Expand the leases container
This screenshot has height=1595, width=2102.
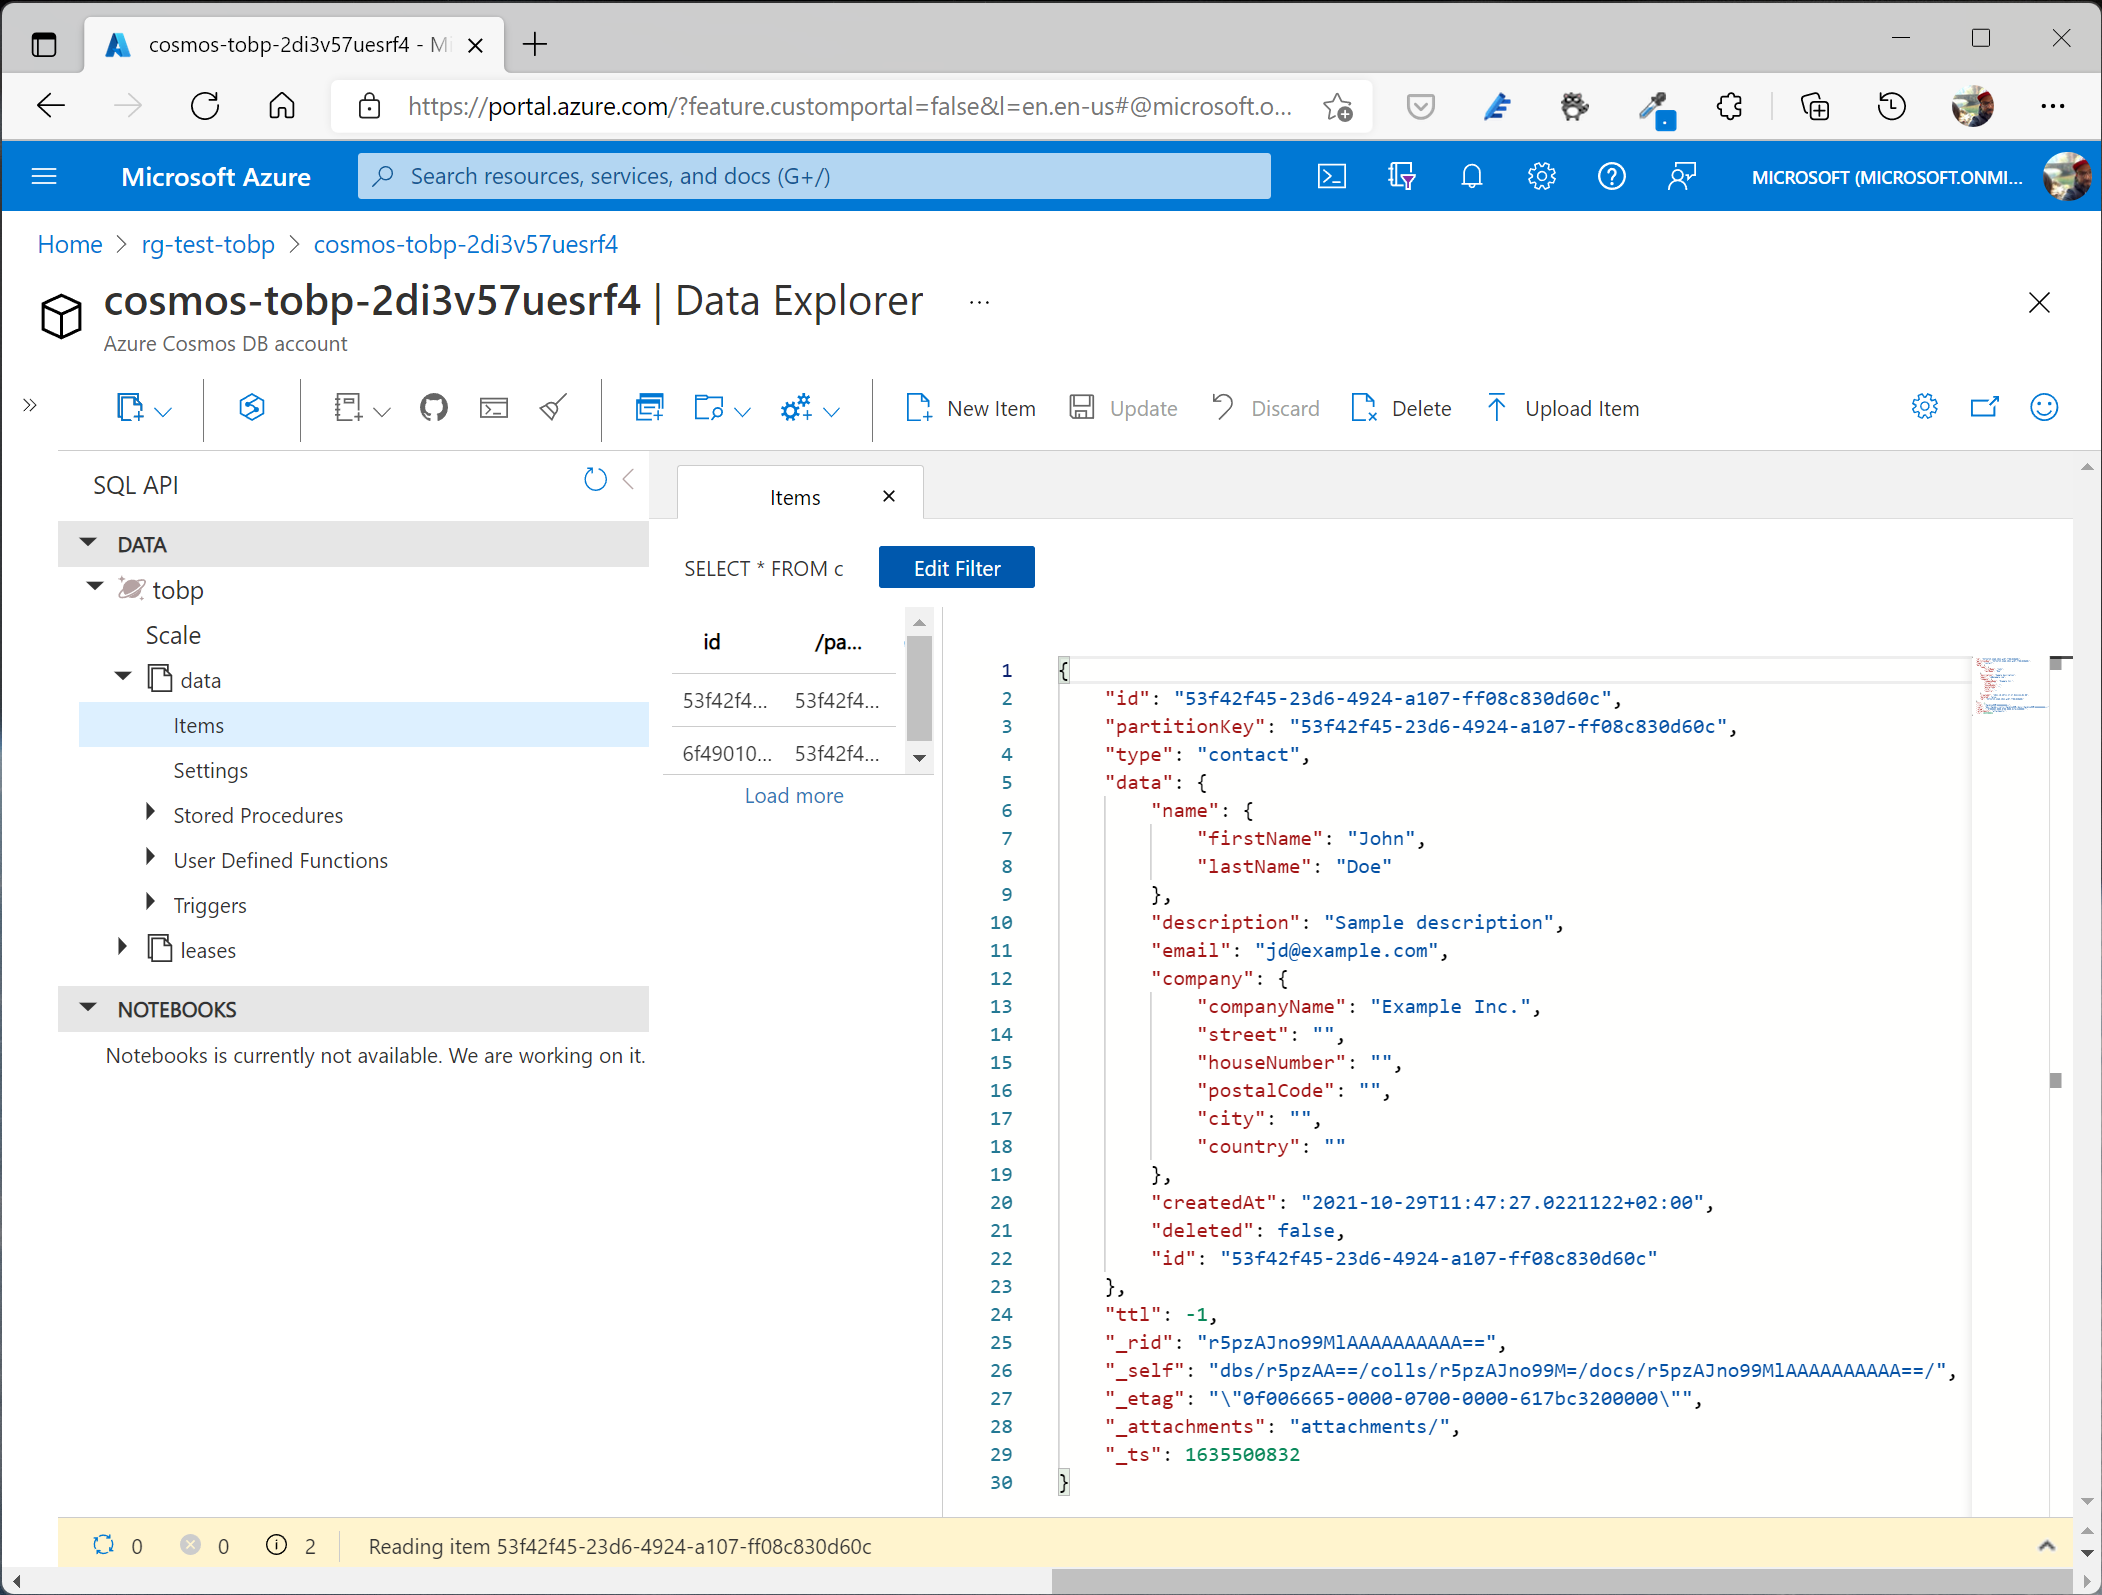pos(122,949)
